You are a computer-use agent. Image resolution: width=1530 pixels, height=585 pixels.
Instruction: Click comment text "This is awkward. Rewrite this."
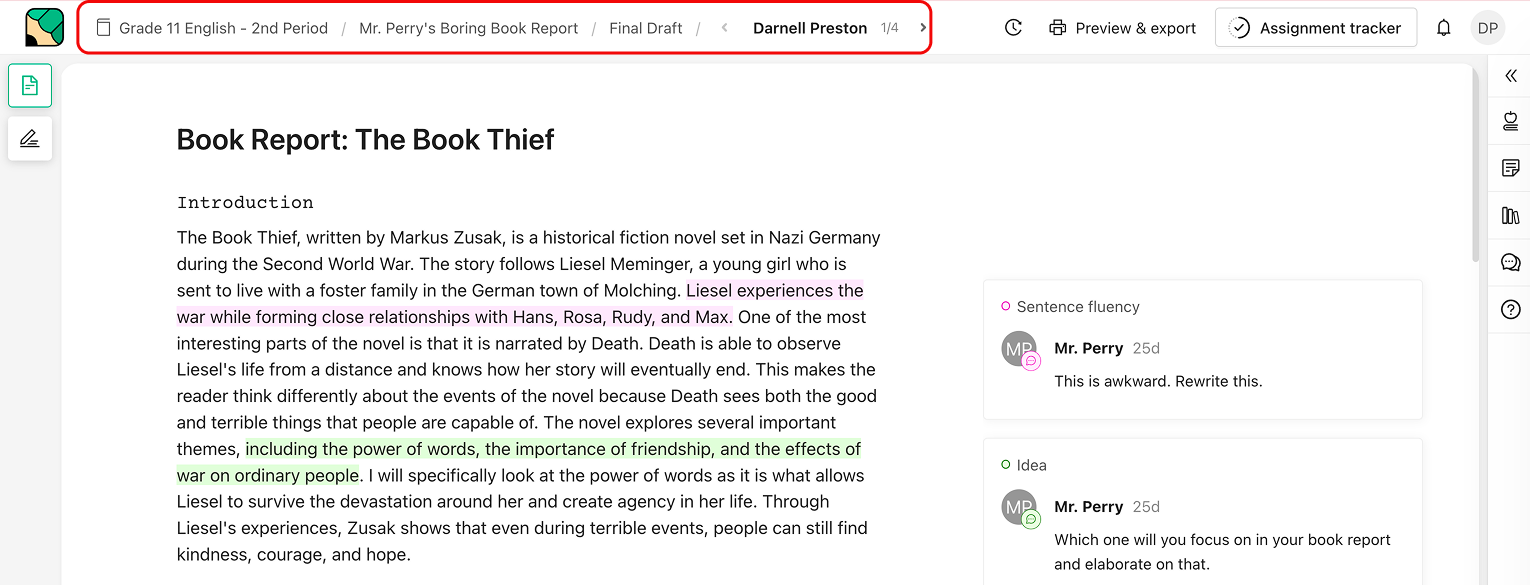(x=1158, y=381)
